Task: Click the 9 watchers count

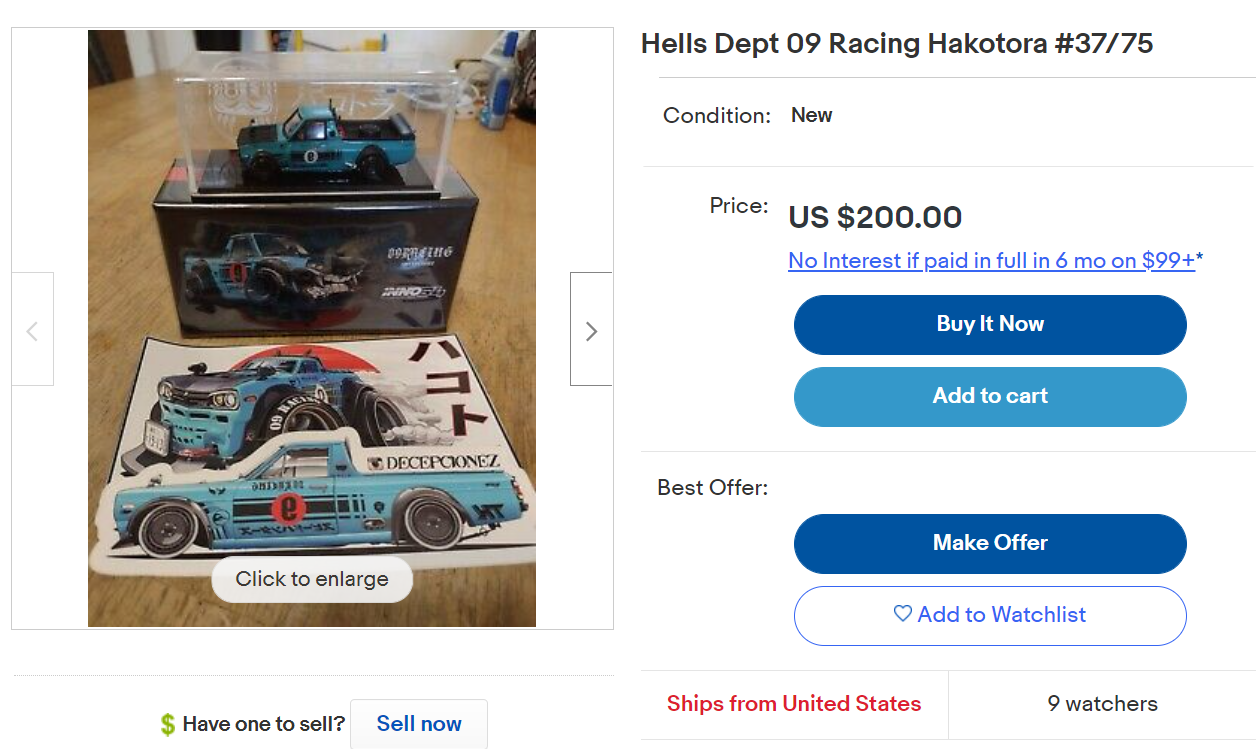Action: tap(1102, 704)
